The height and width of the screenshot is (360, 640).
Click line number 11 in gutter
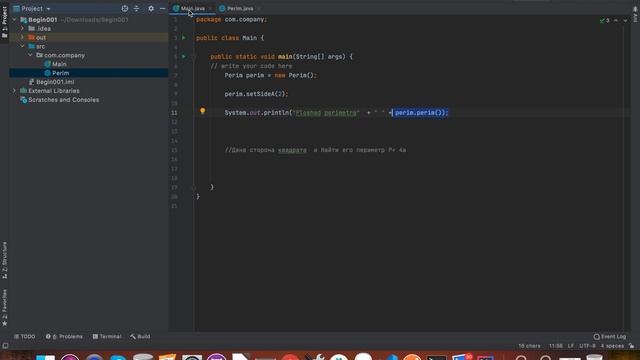[x=174, y=113]
